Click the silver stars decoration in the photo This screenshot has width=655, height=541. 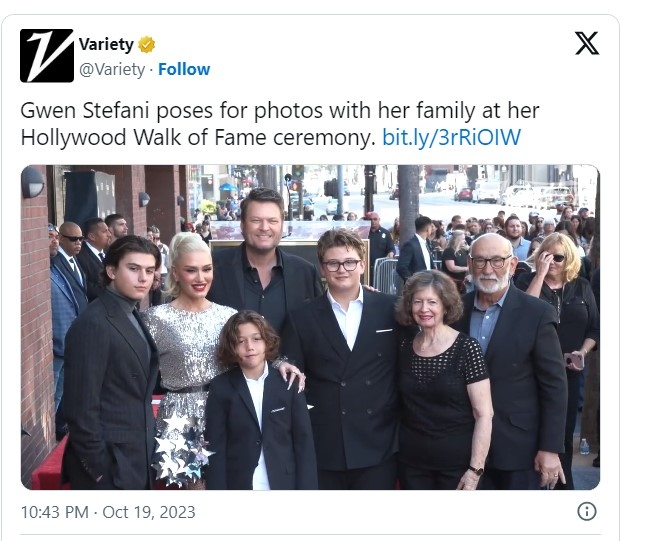(x=180, y=447)
